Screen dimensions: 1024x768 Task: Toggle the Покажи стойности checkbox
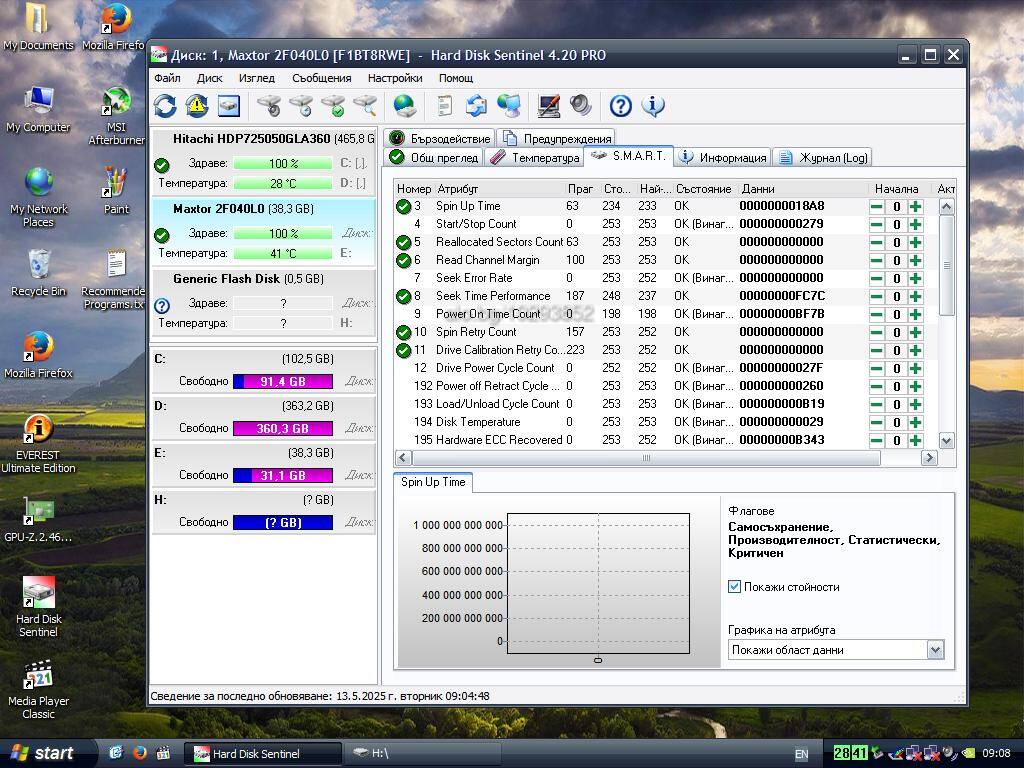pos(735,586)
